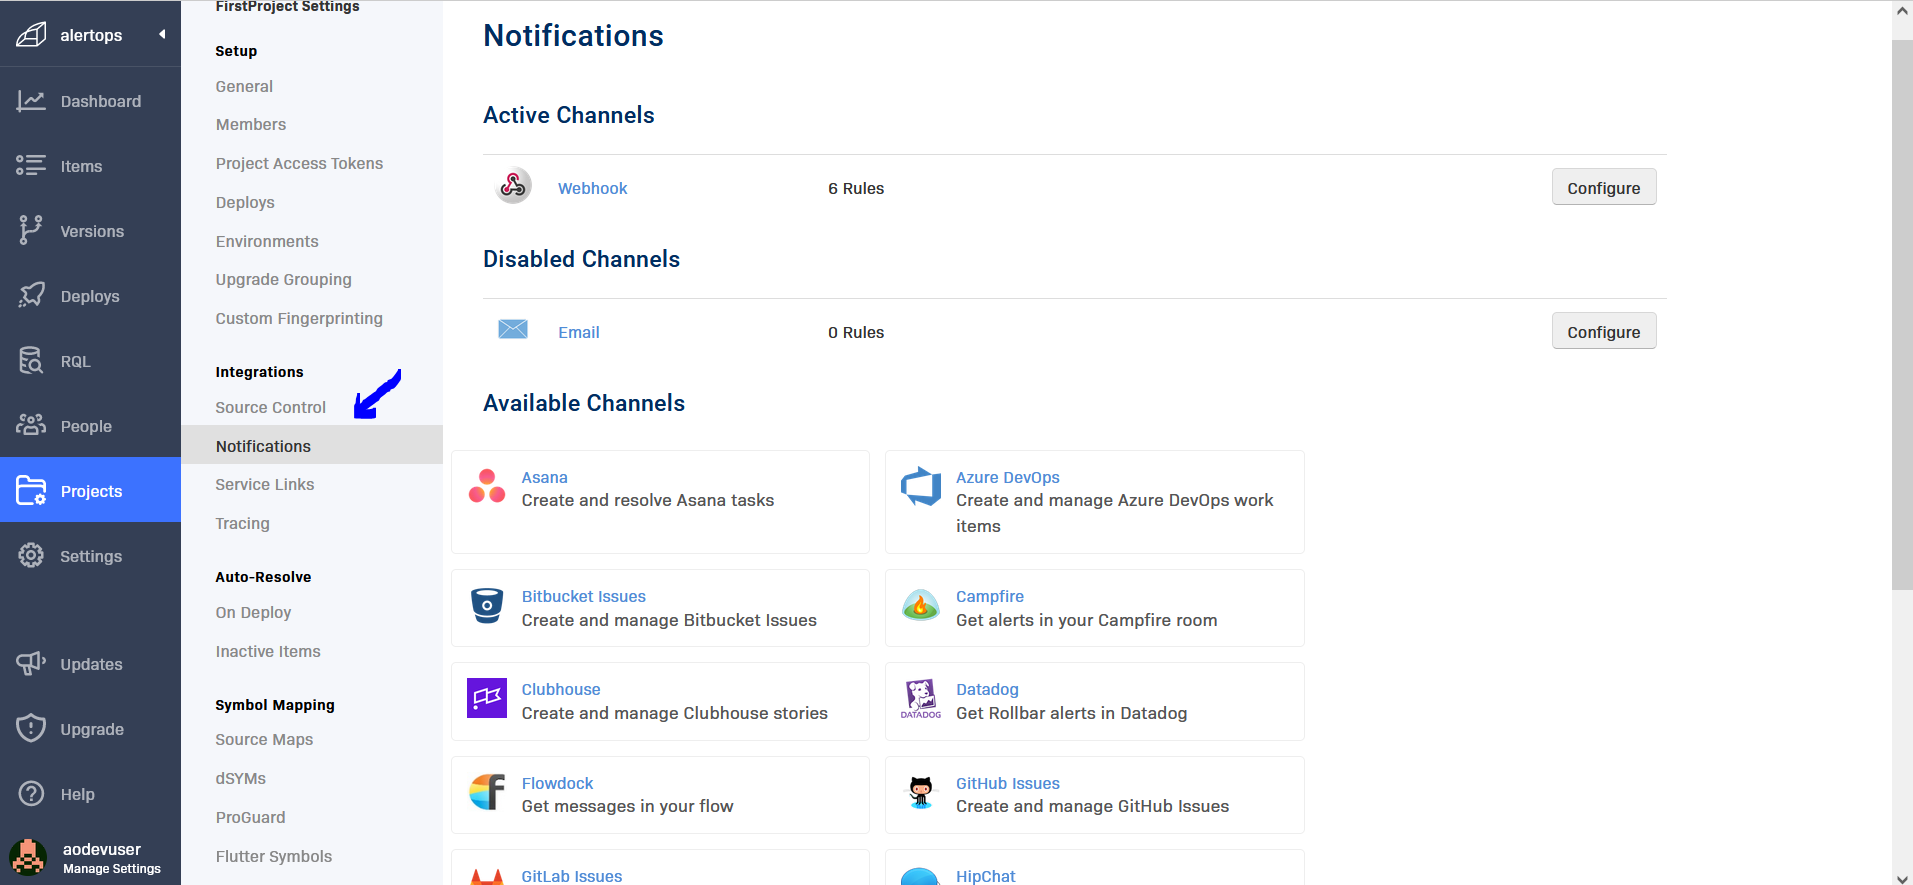The width and height of the screenshot is (1913, 885).
Task: Click the vertical scrollbar thumb
Action: [1902, 315]
